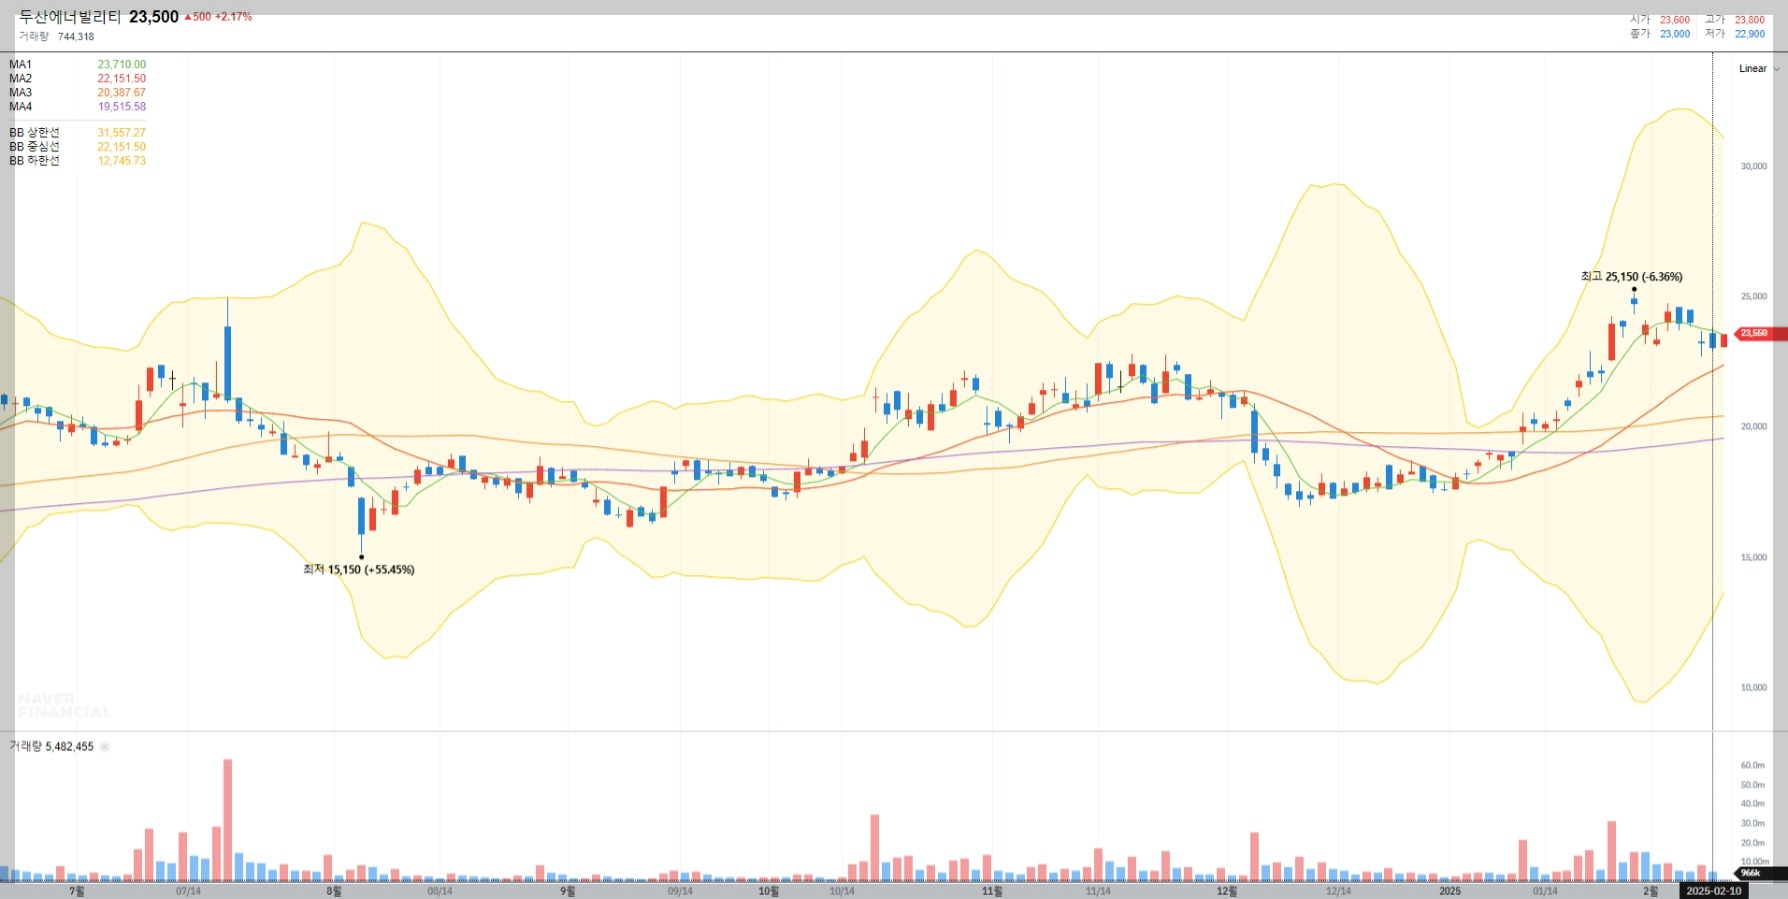Screen dimensions: 1788x899
Task: Click the 8월 label on time axis
Action: [333, 891]
